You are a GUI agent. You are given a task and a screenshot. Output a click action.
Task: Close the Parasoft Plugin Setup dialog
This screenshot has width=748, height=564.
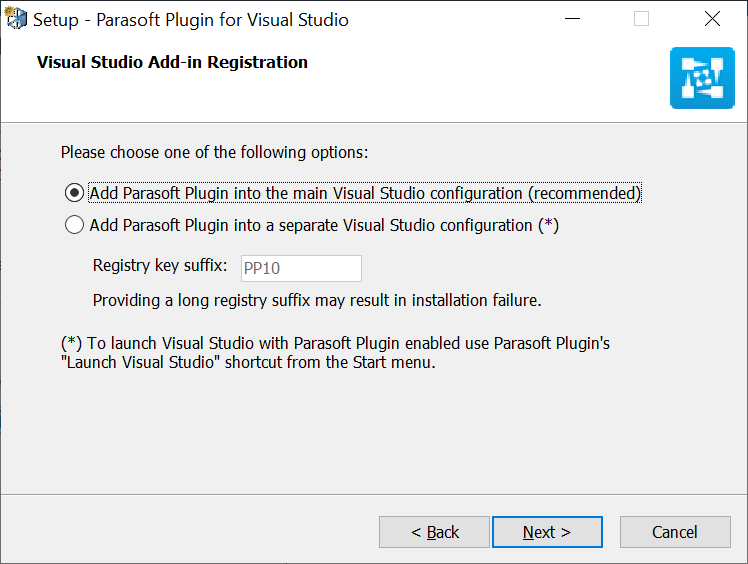pos(712,19)
